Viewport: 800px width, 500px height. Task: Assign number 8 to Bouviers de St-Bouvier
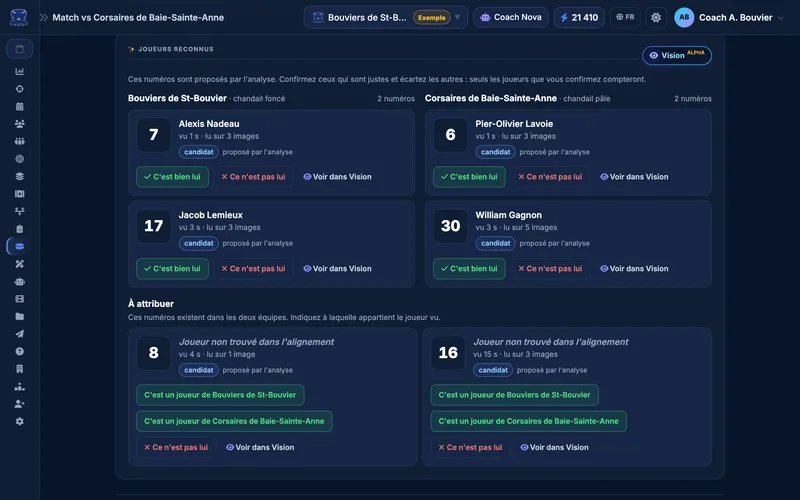pos(220,395)
